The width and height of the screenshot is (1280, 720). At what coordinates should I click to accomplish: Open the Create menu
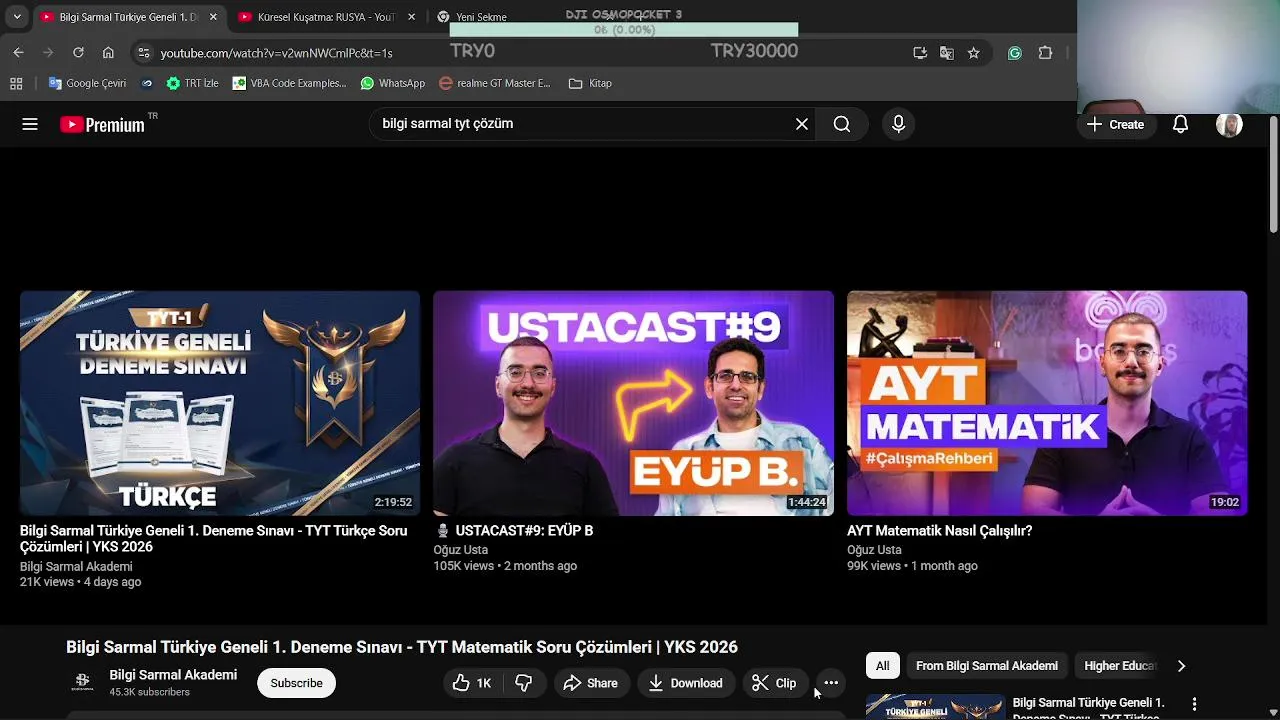1115,124
